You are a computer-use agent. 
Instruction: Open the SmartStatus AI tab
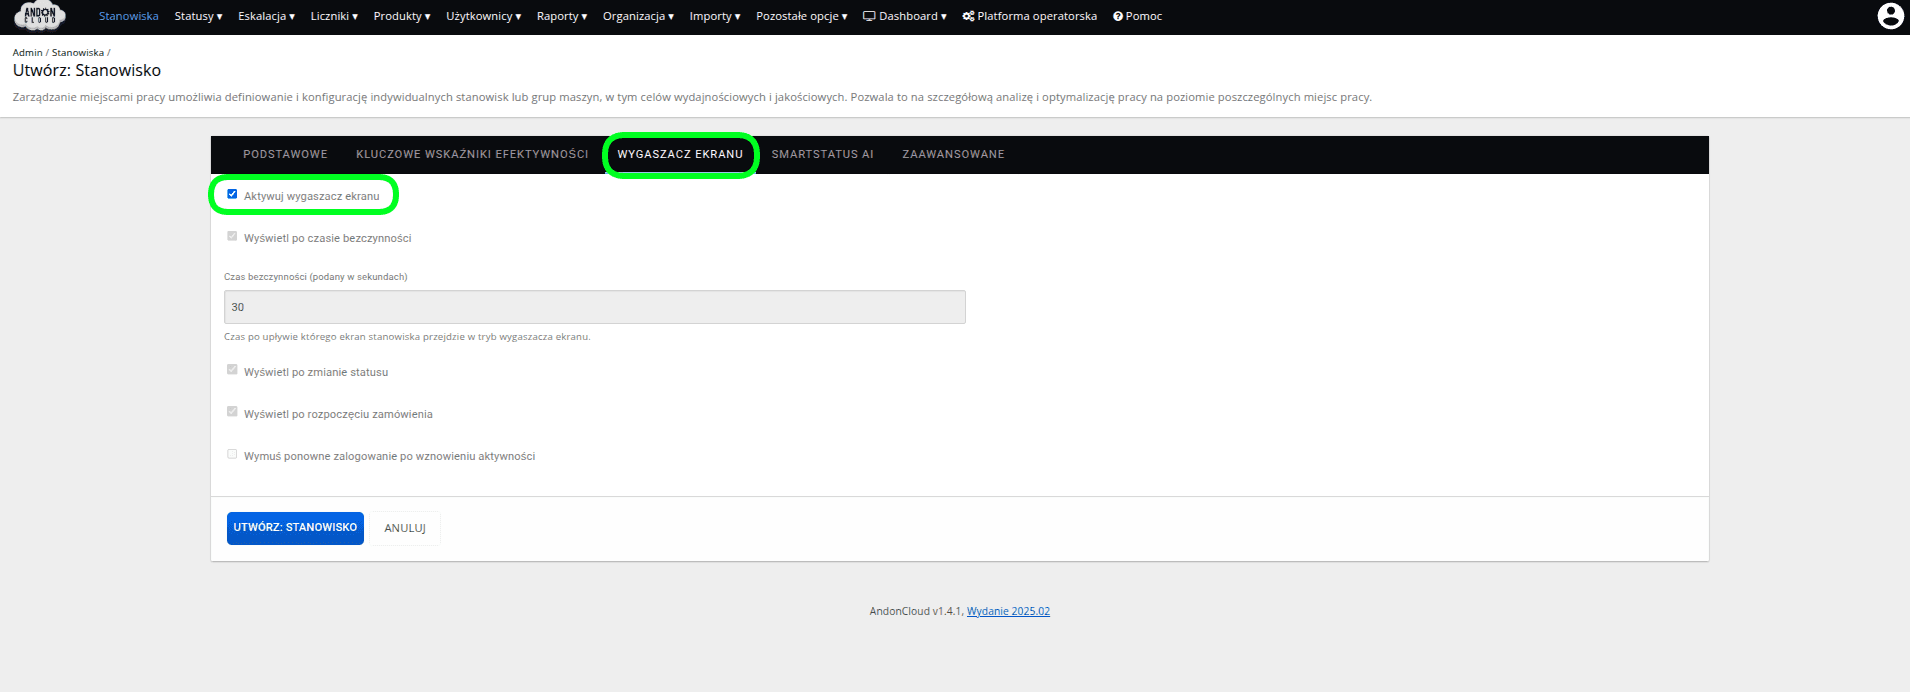pyautogui.click(x=822, y=154)
